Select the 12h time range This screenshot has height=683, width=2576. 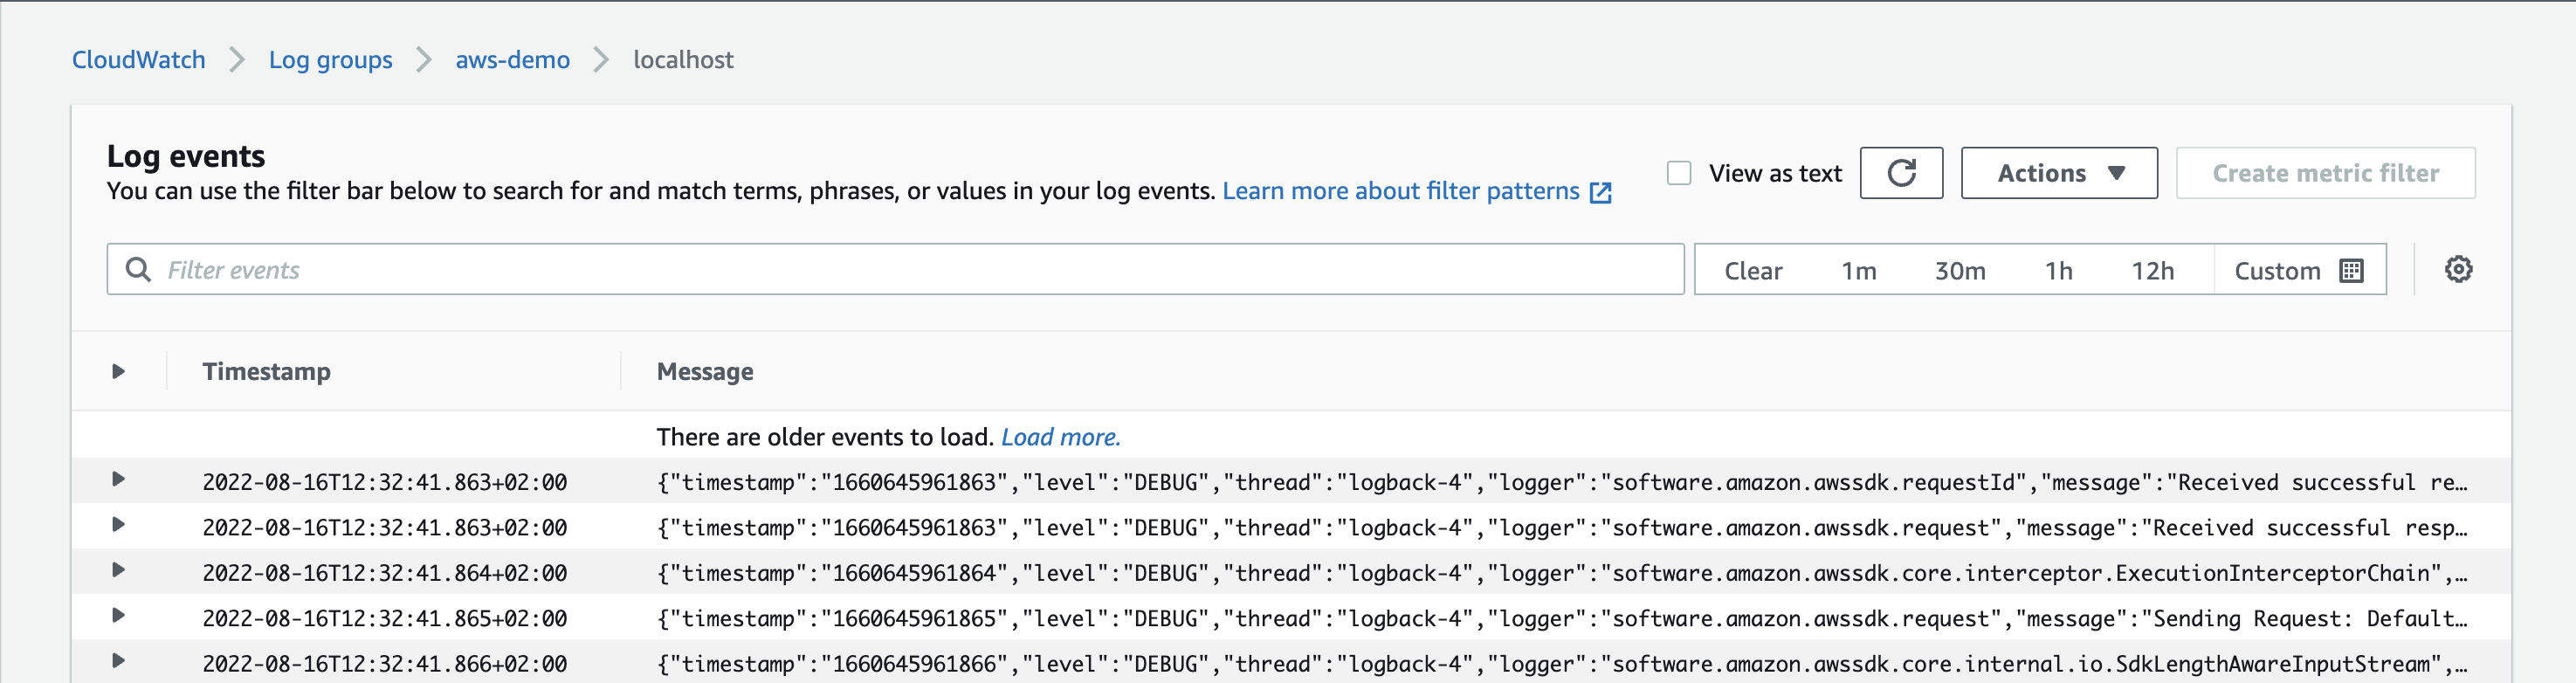(2152, 271)
